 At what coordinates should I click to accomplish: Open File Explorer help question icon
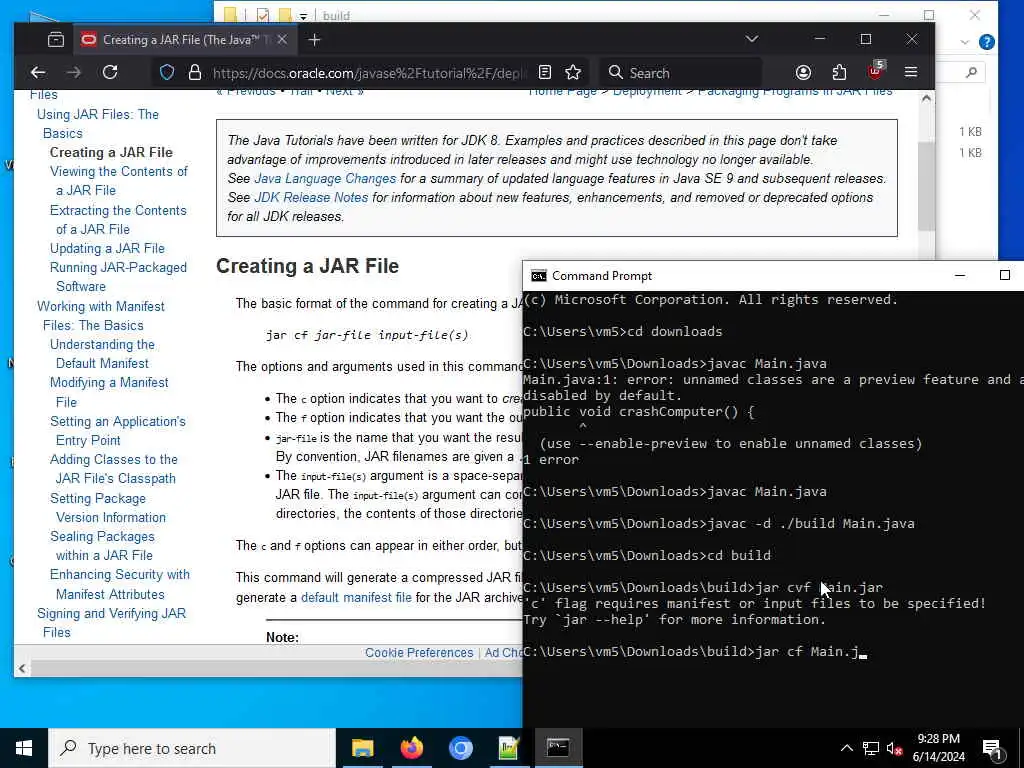tap(986, 42)
